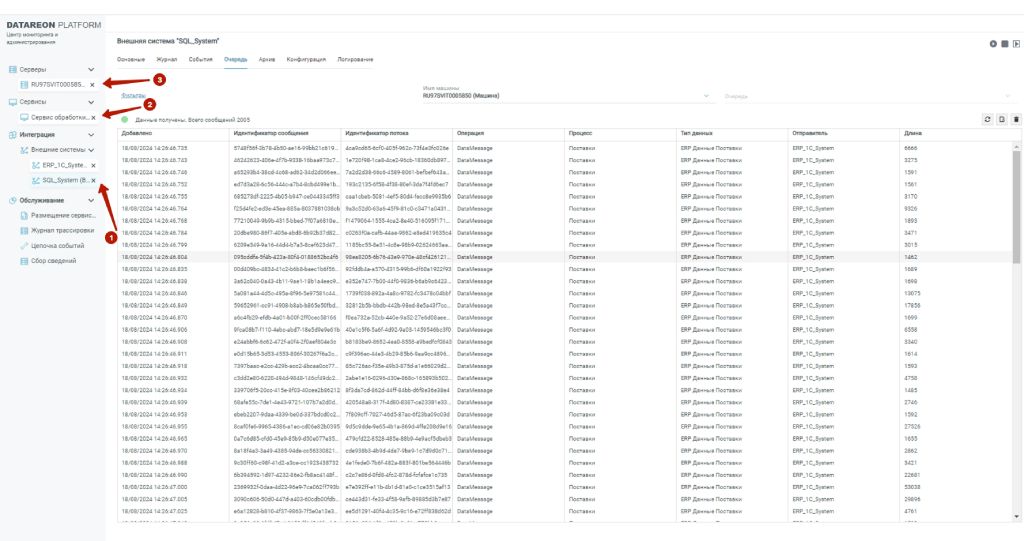Sort by the Тип данных column header
Viewport: 1024px width, 541px height.
click(696, 133)
